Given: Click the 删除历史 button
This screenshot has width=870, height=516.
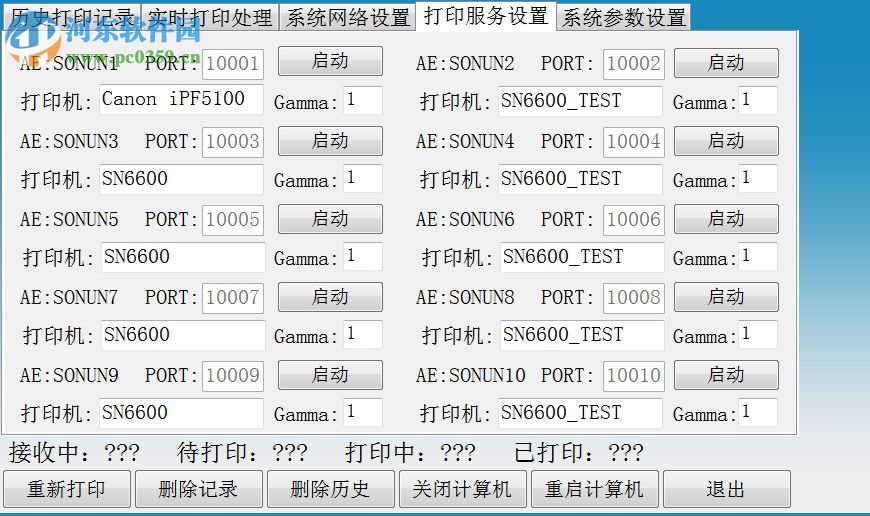Looking at the screenshot, I should point(331,489).
